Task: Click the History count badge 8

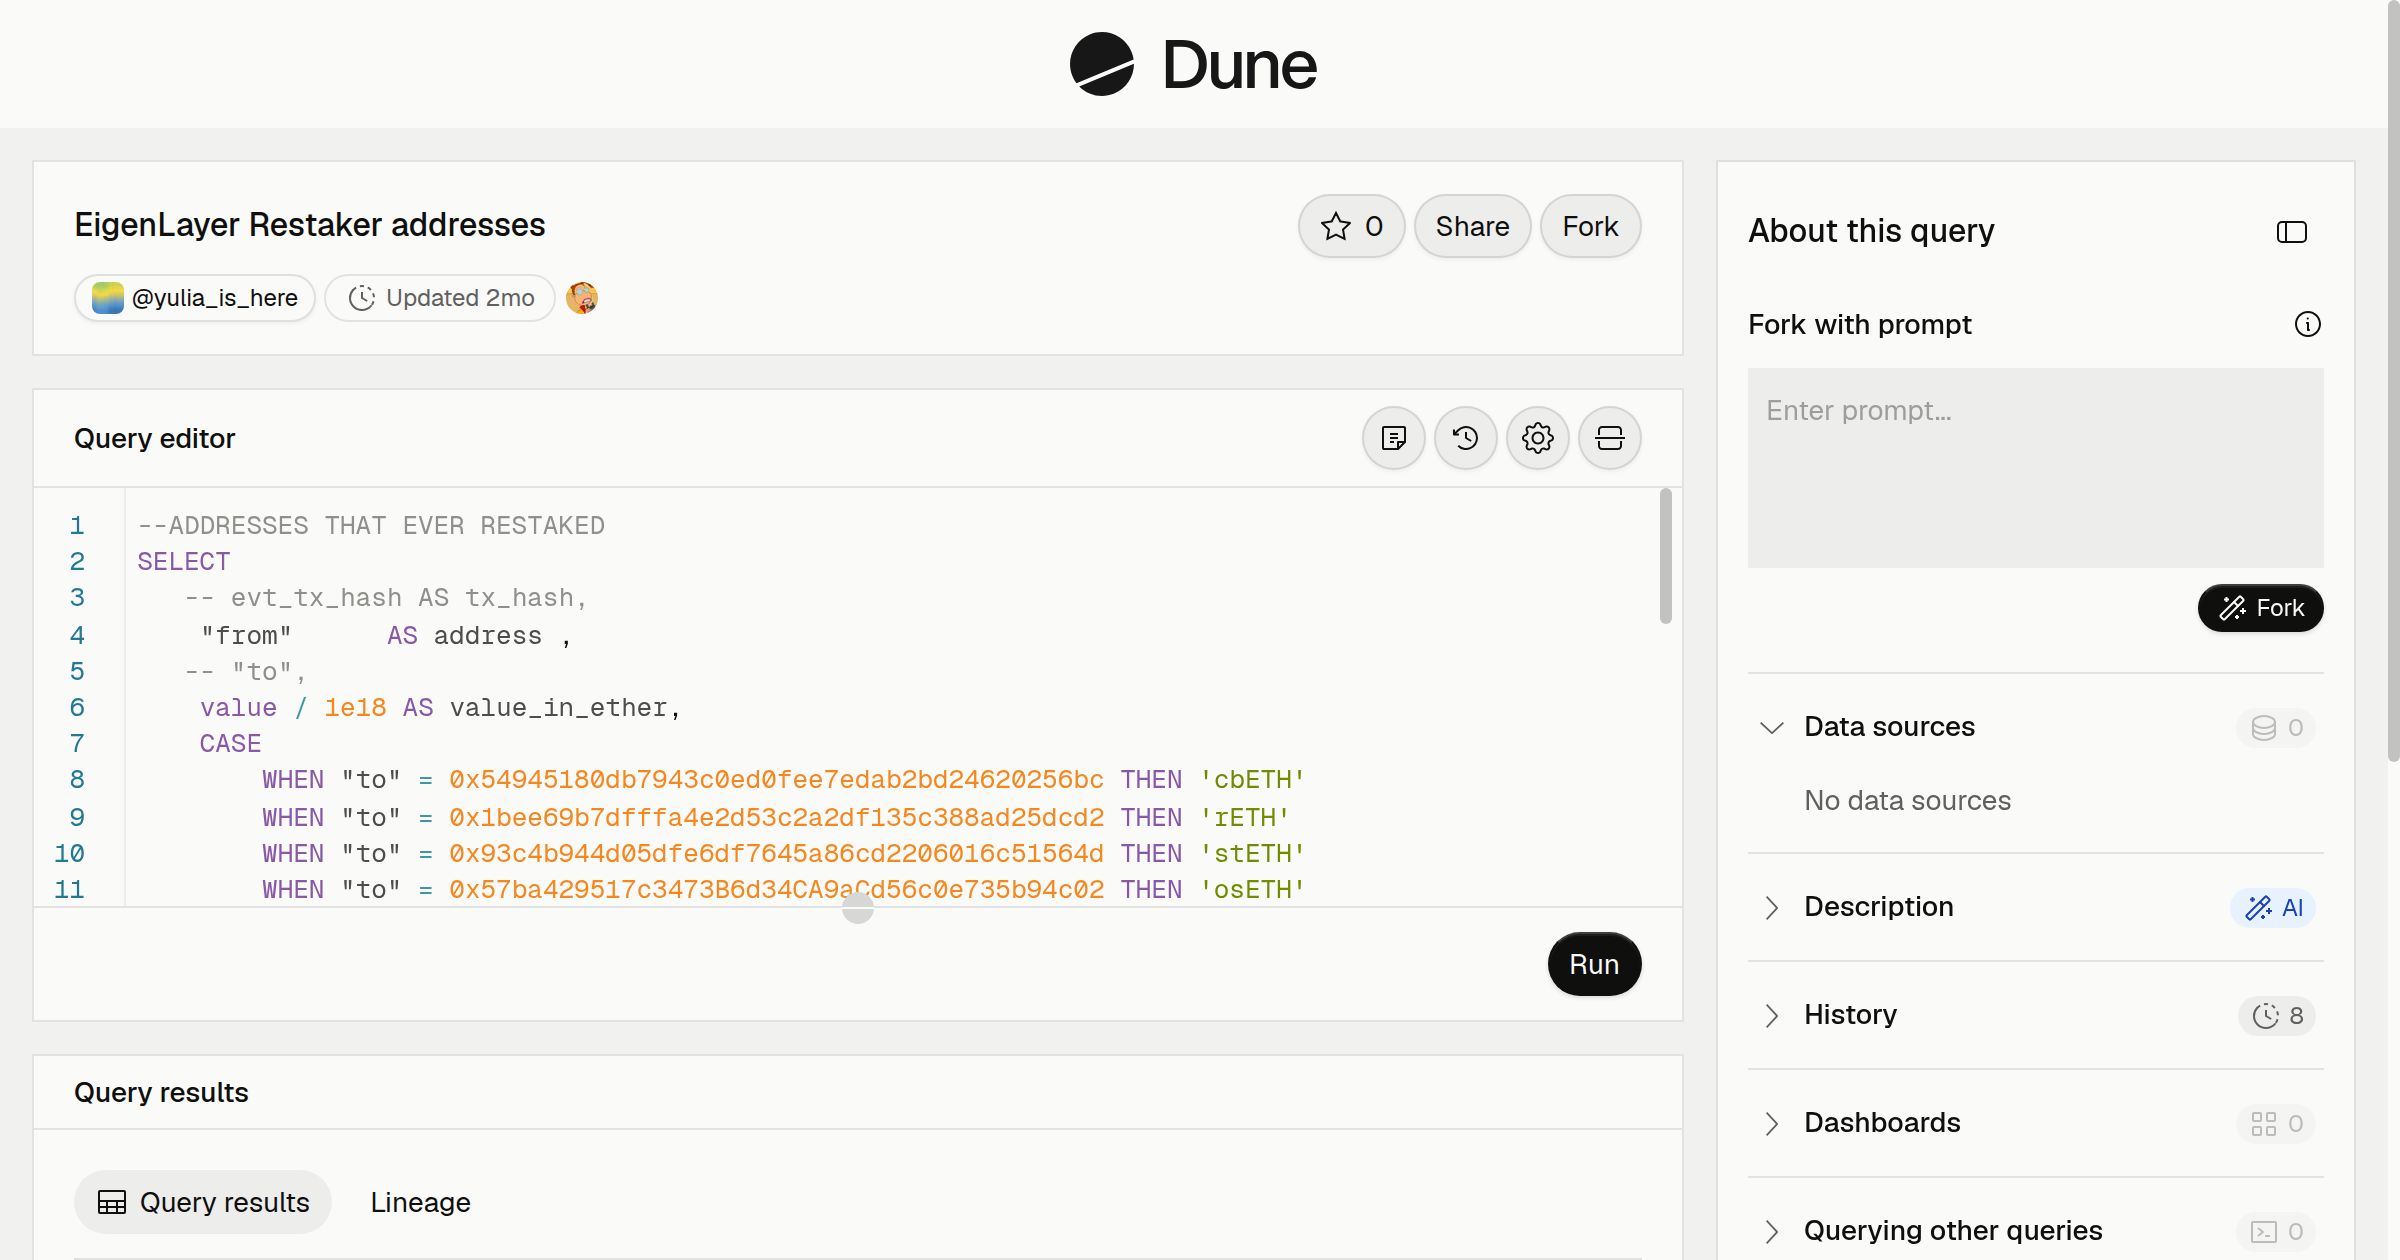Action: pyautogui.click(x=2277, y=1015)
